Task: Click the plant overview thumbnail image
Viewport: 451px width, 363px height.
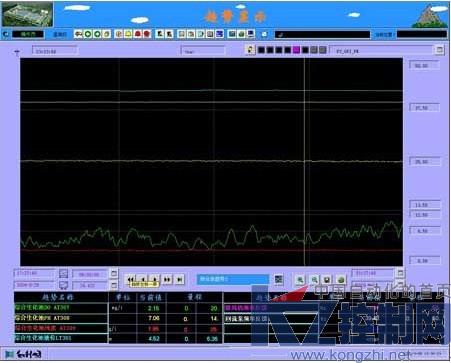Action: pyautogui.click(x=27, y=14)
